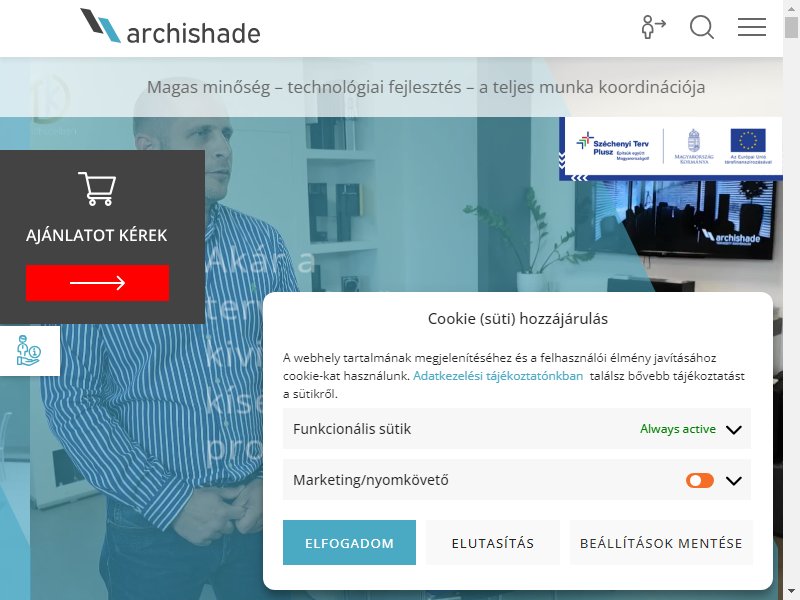The height and width of the screenshot is (600, 800).
Task: Open the hamburger menu
Action: 752,27
